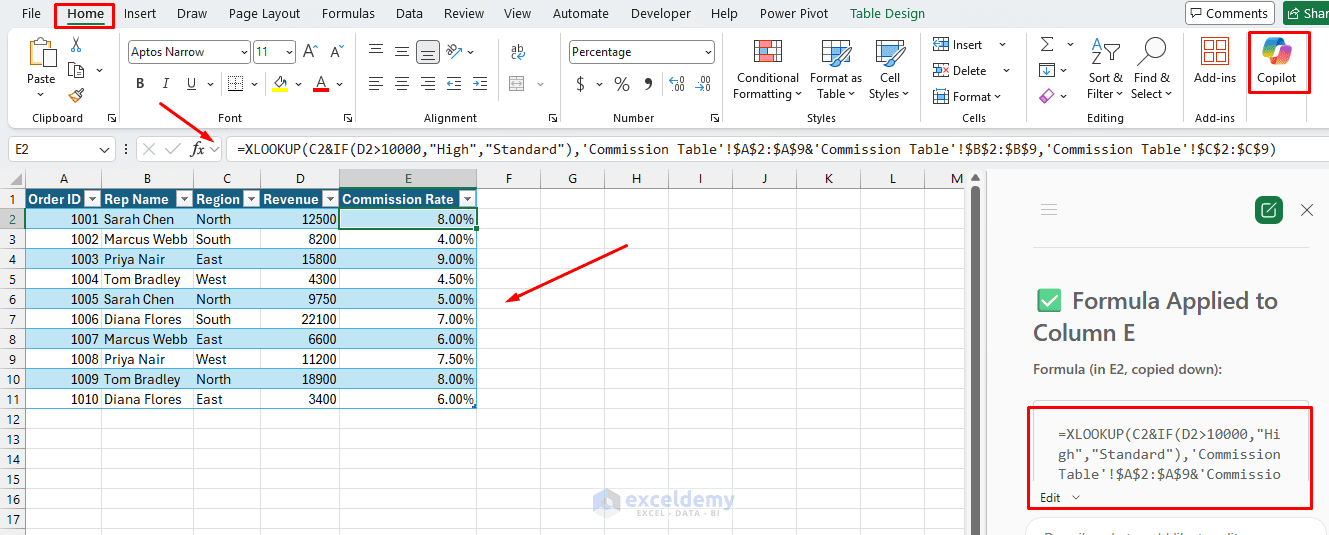
Task: Open Sort & Filter menu
Action: (x=1105, y=70)
